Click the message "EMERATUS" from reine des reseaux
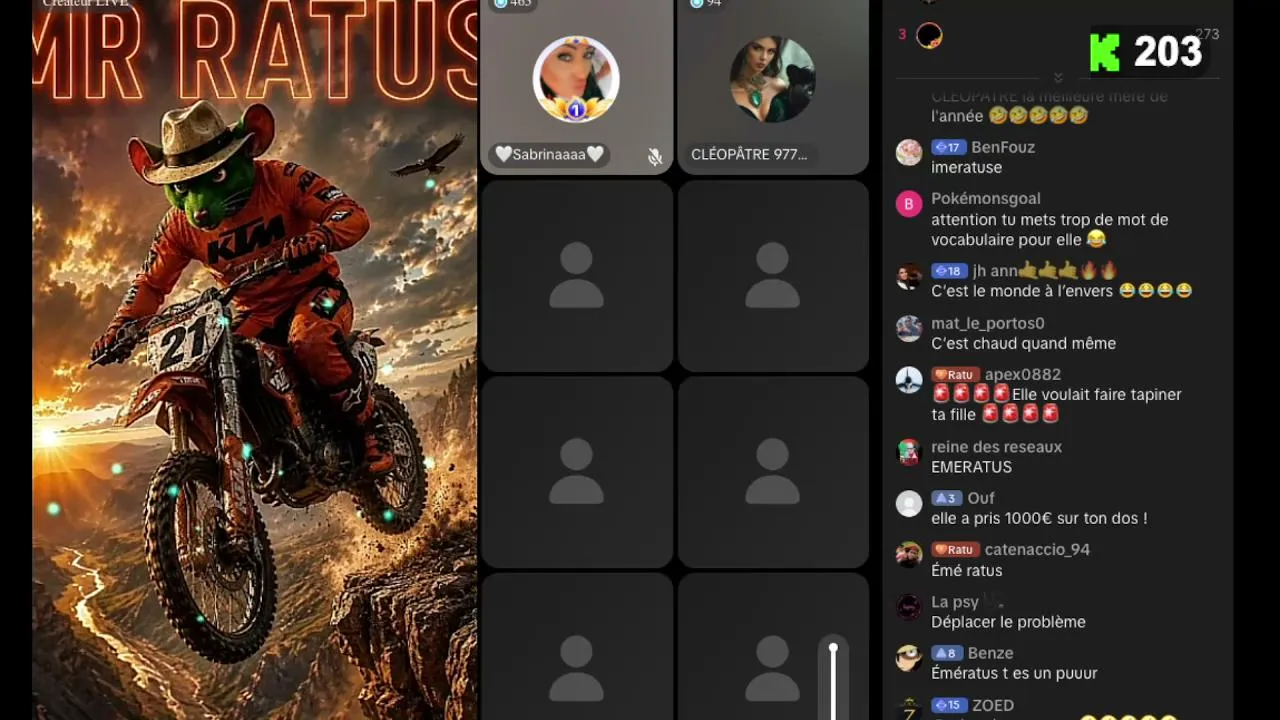 click(x=971, y=467)
